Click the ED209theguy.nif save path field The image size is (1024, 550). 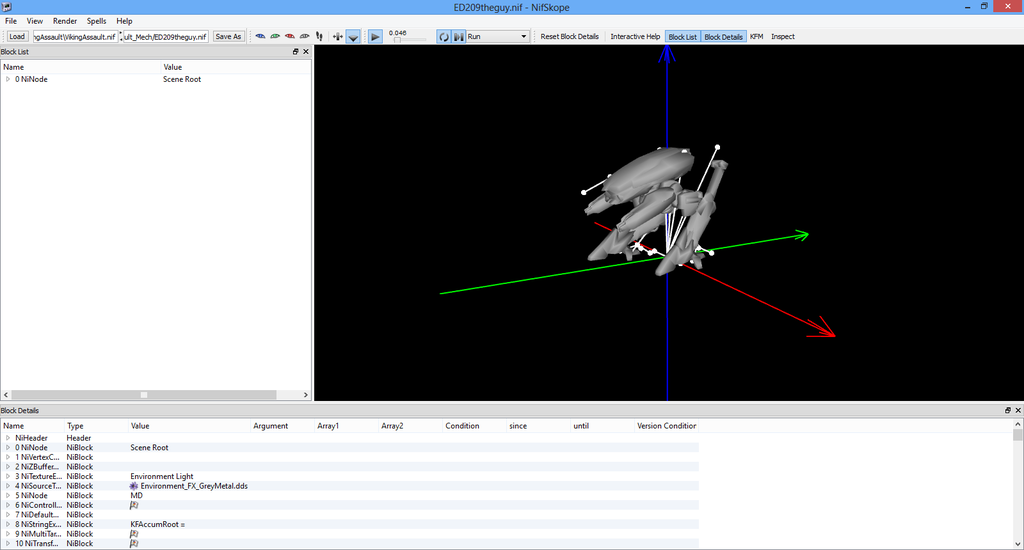(x=166, y=37)
